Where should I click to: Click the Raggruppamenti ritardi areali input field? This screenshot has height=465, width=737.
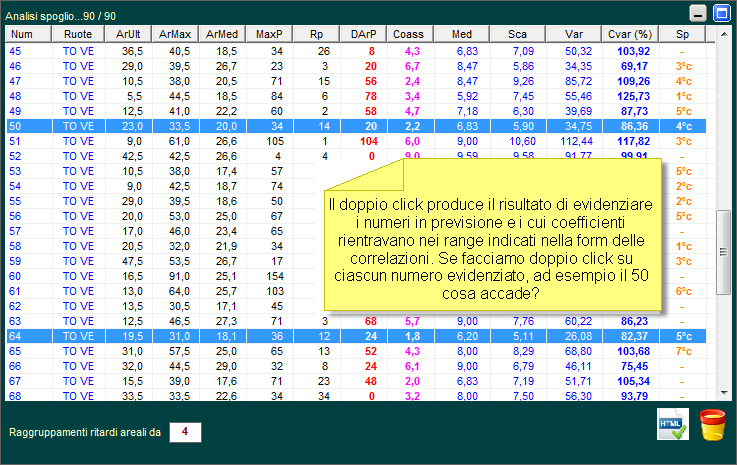pyautogui.click(x=185, y=432)
